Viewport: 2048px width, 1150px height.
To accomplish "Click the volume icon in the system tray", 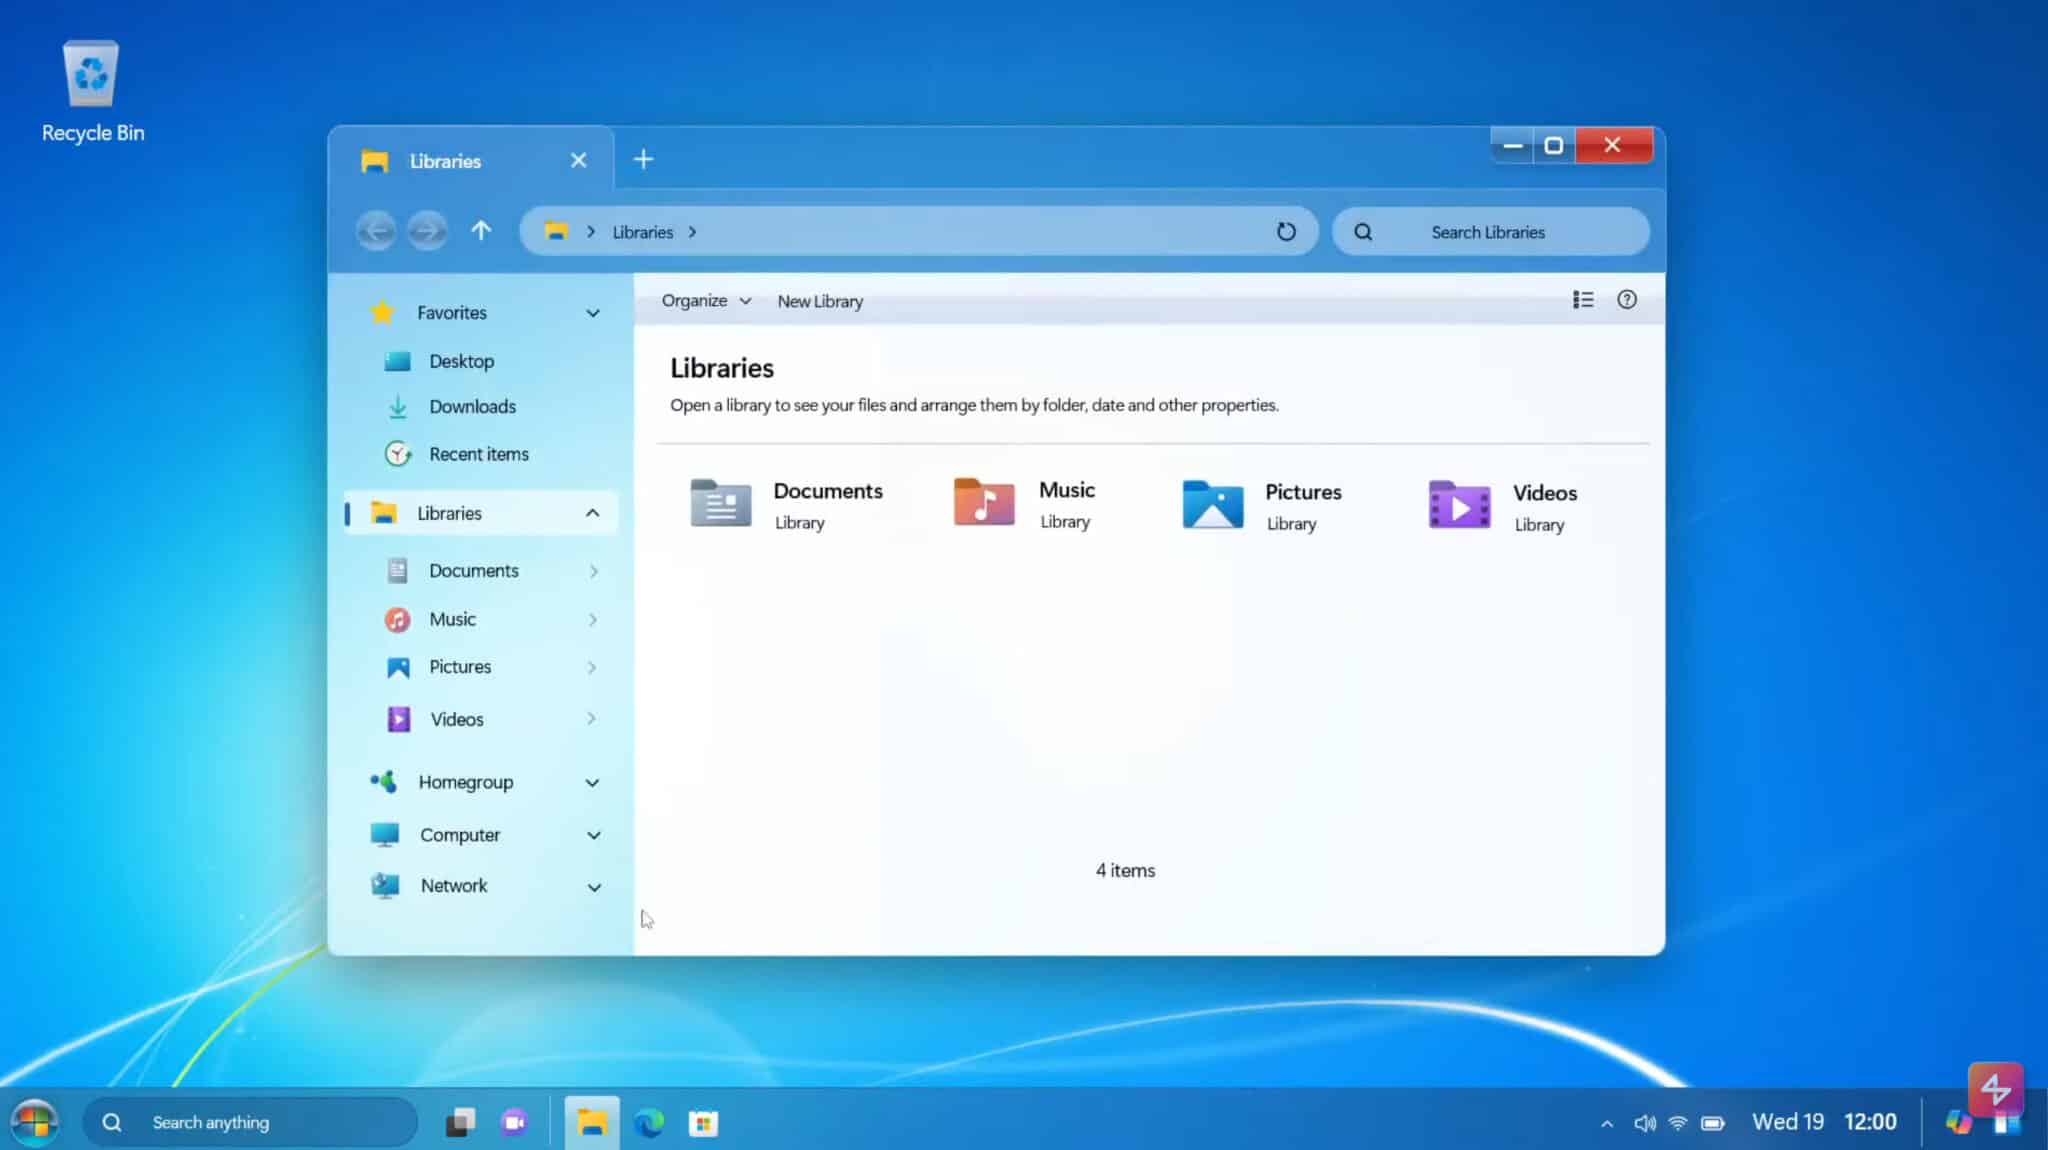I will tap(1643, 1121).
